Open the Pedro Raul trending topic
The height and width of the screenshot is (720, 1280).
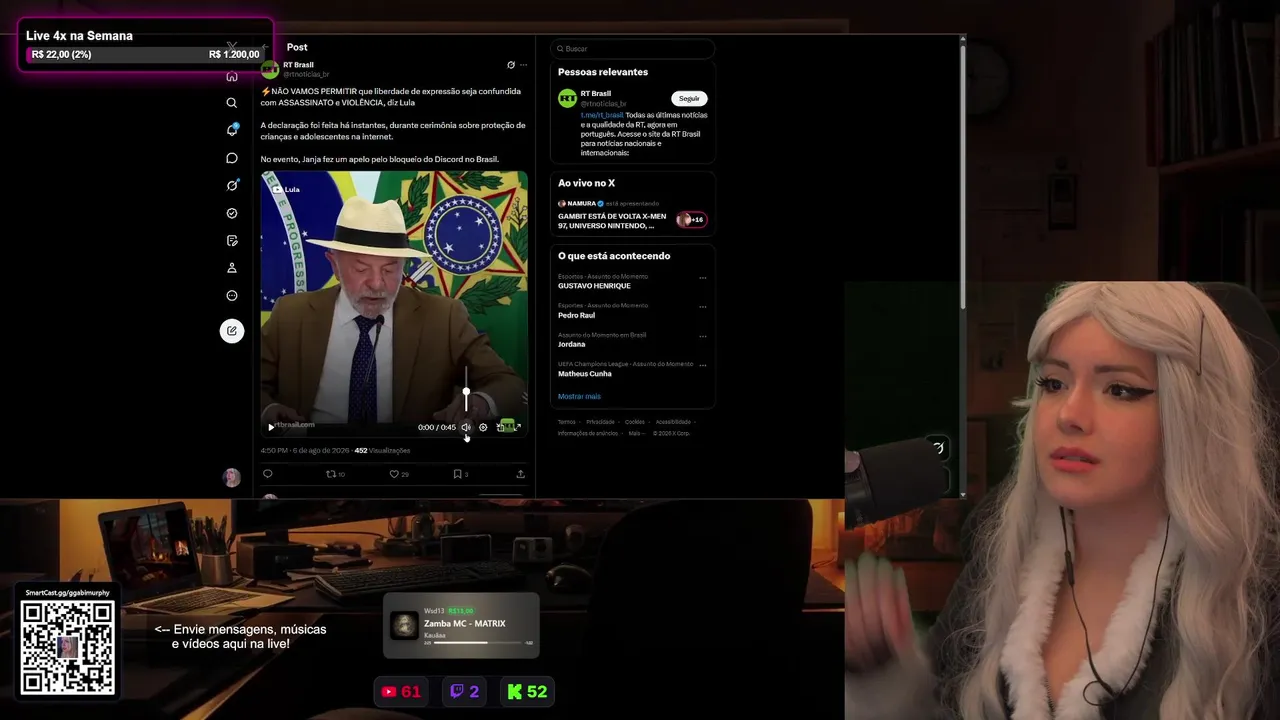[576, 315]
